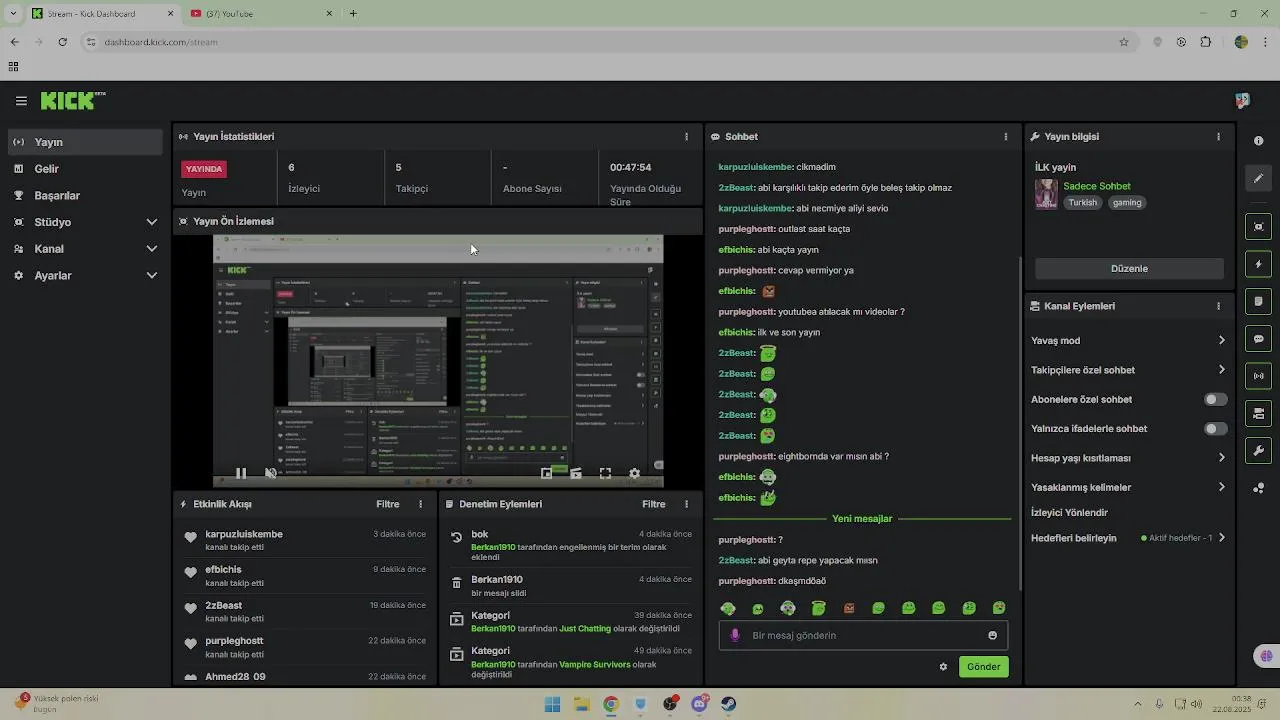Select Başarılar in the left sidebar

coord(85,196)
